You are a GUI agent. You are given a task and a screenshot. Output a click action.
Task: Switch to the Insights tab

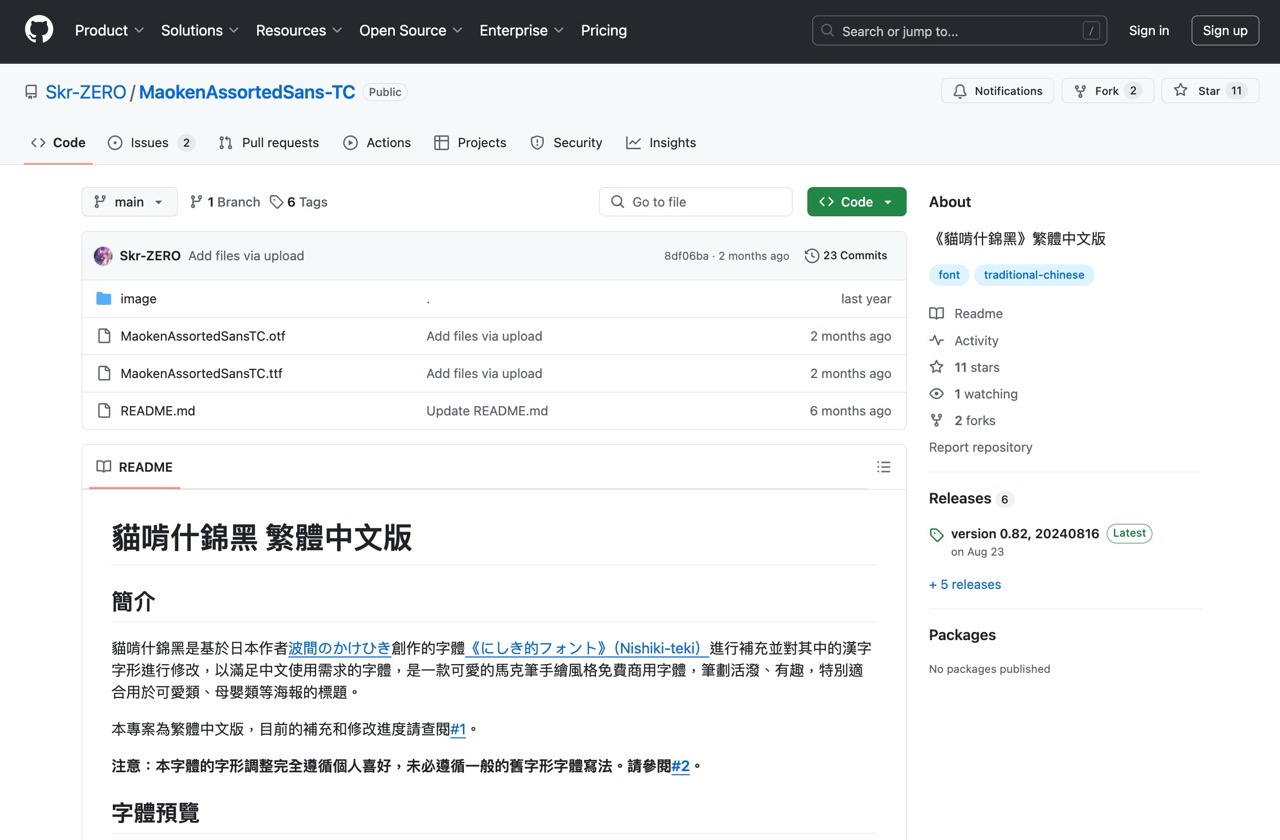pos(661,143)
